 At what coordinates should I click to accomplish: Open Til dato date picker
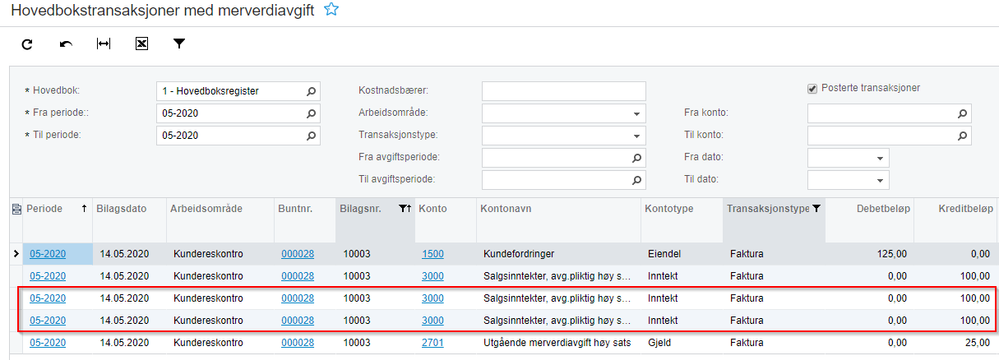click(880, 180)
